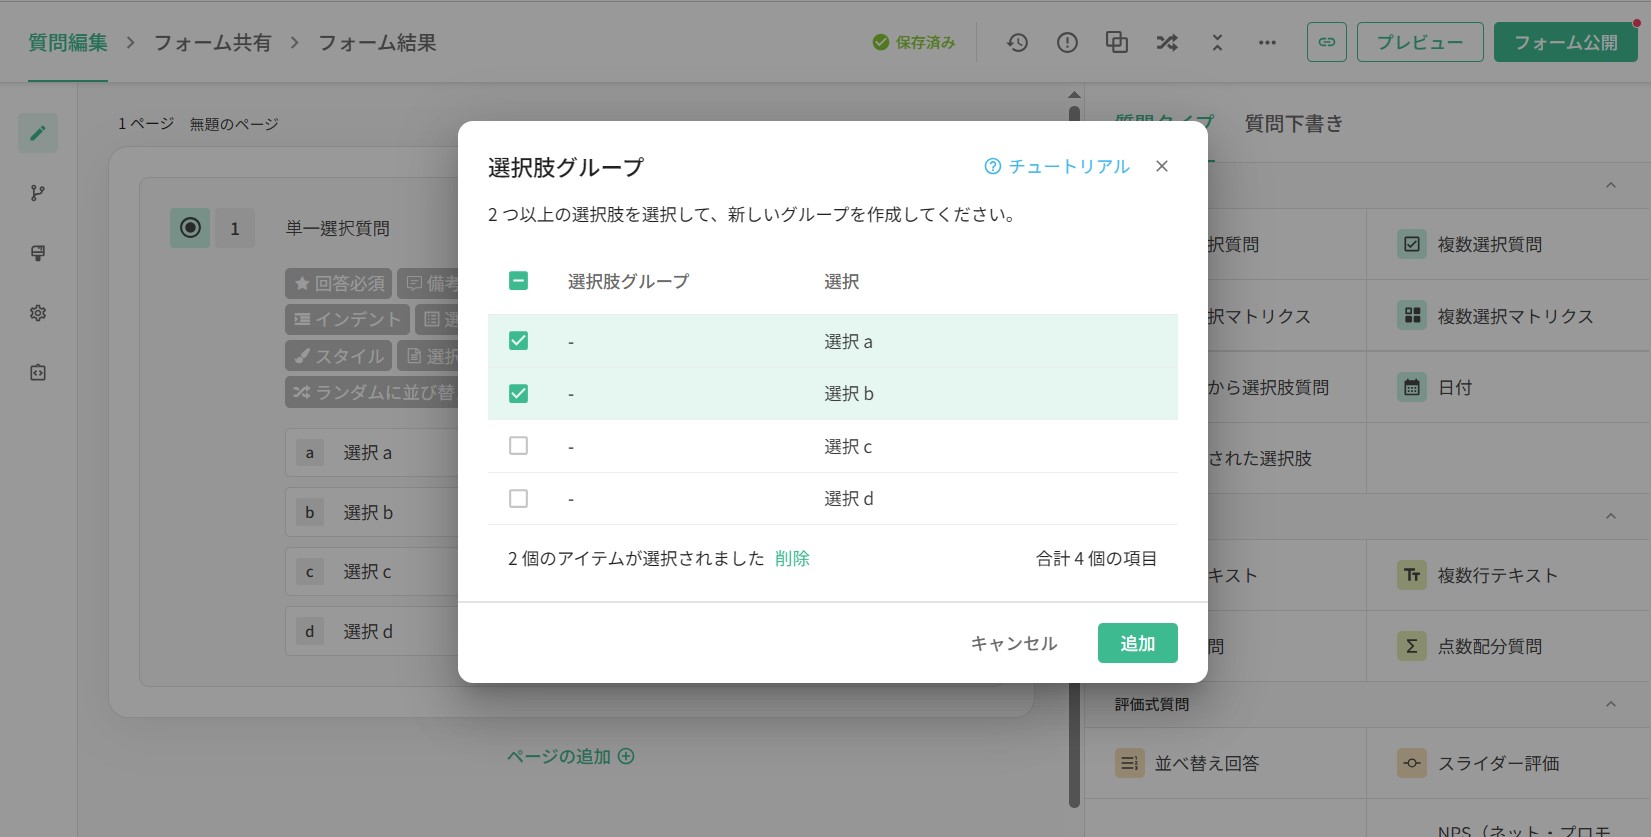Screen dimensions: 1651x837
Task: Switch to 質問下書き tab
Action: tap(1294, 124)
